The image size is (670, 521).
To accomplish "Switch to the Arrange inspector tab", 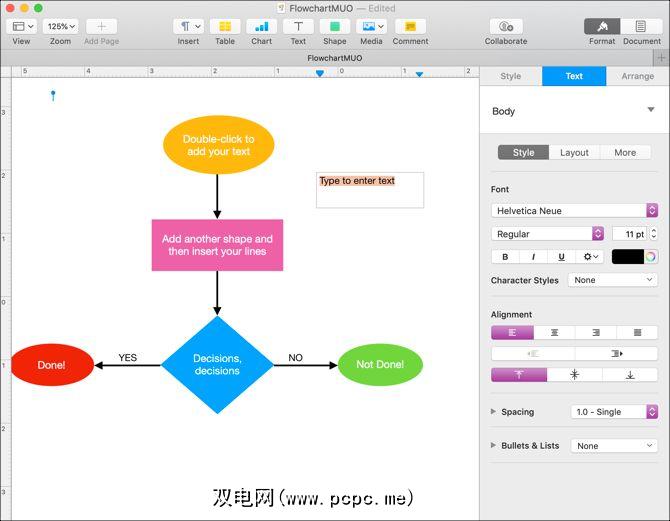I will click(x=638, y=76).
